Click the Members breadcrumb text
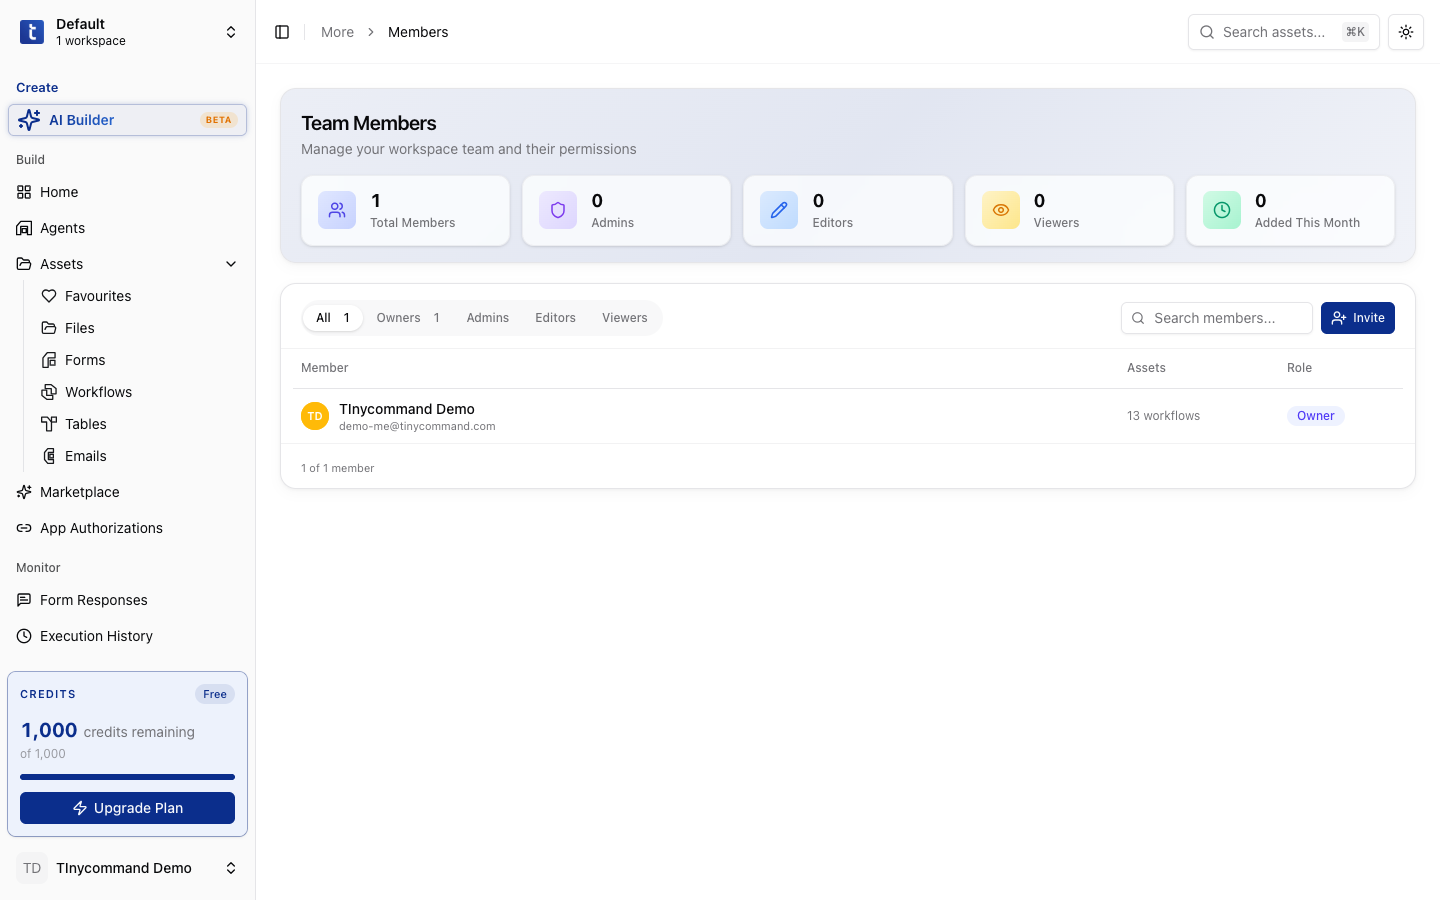Screen dimensions: 1440x900 418,32
